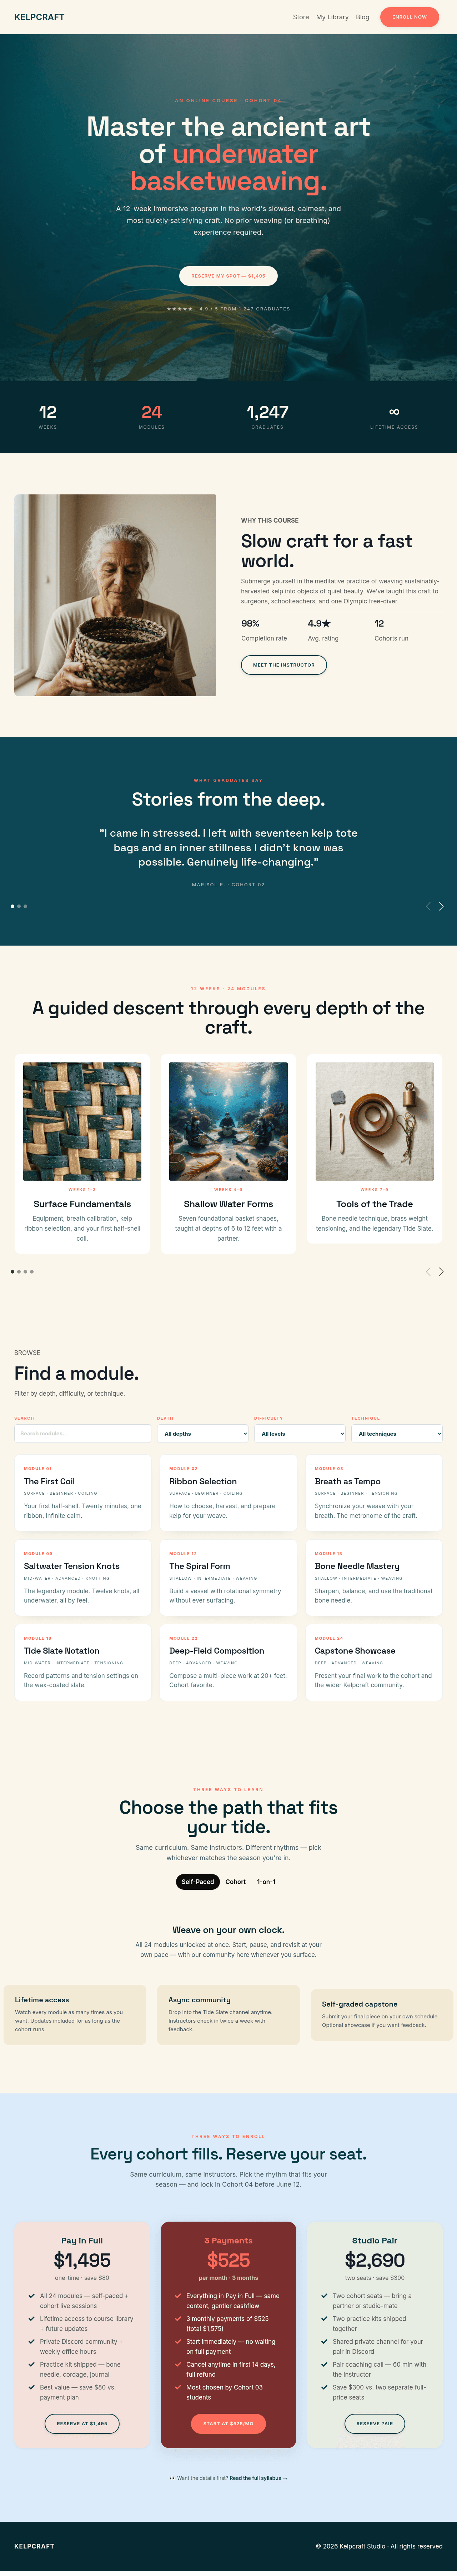Click the KELPCRAFT logo in the header

click(39, 17)
